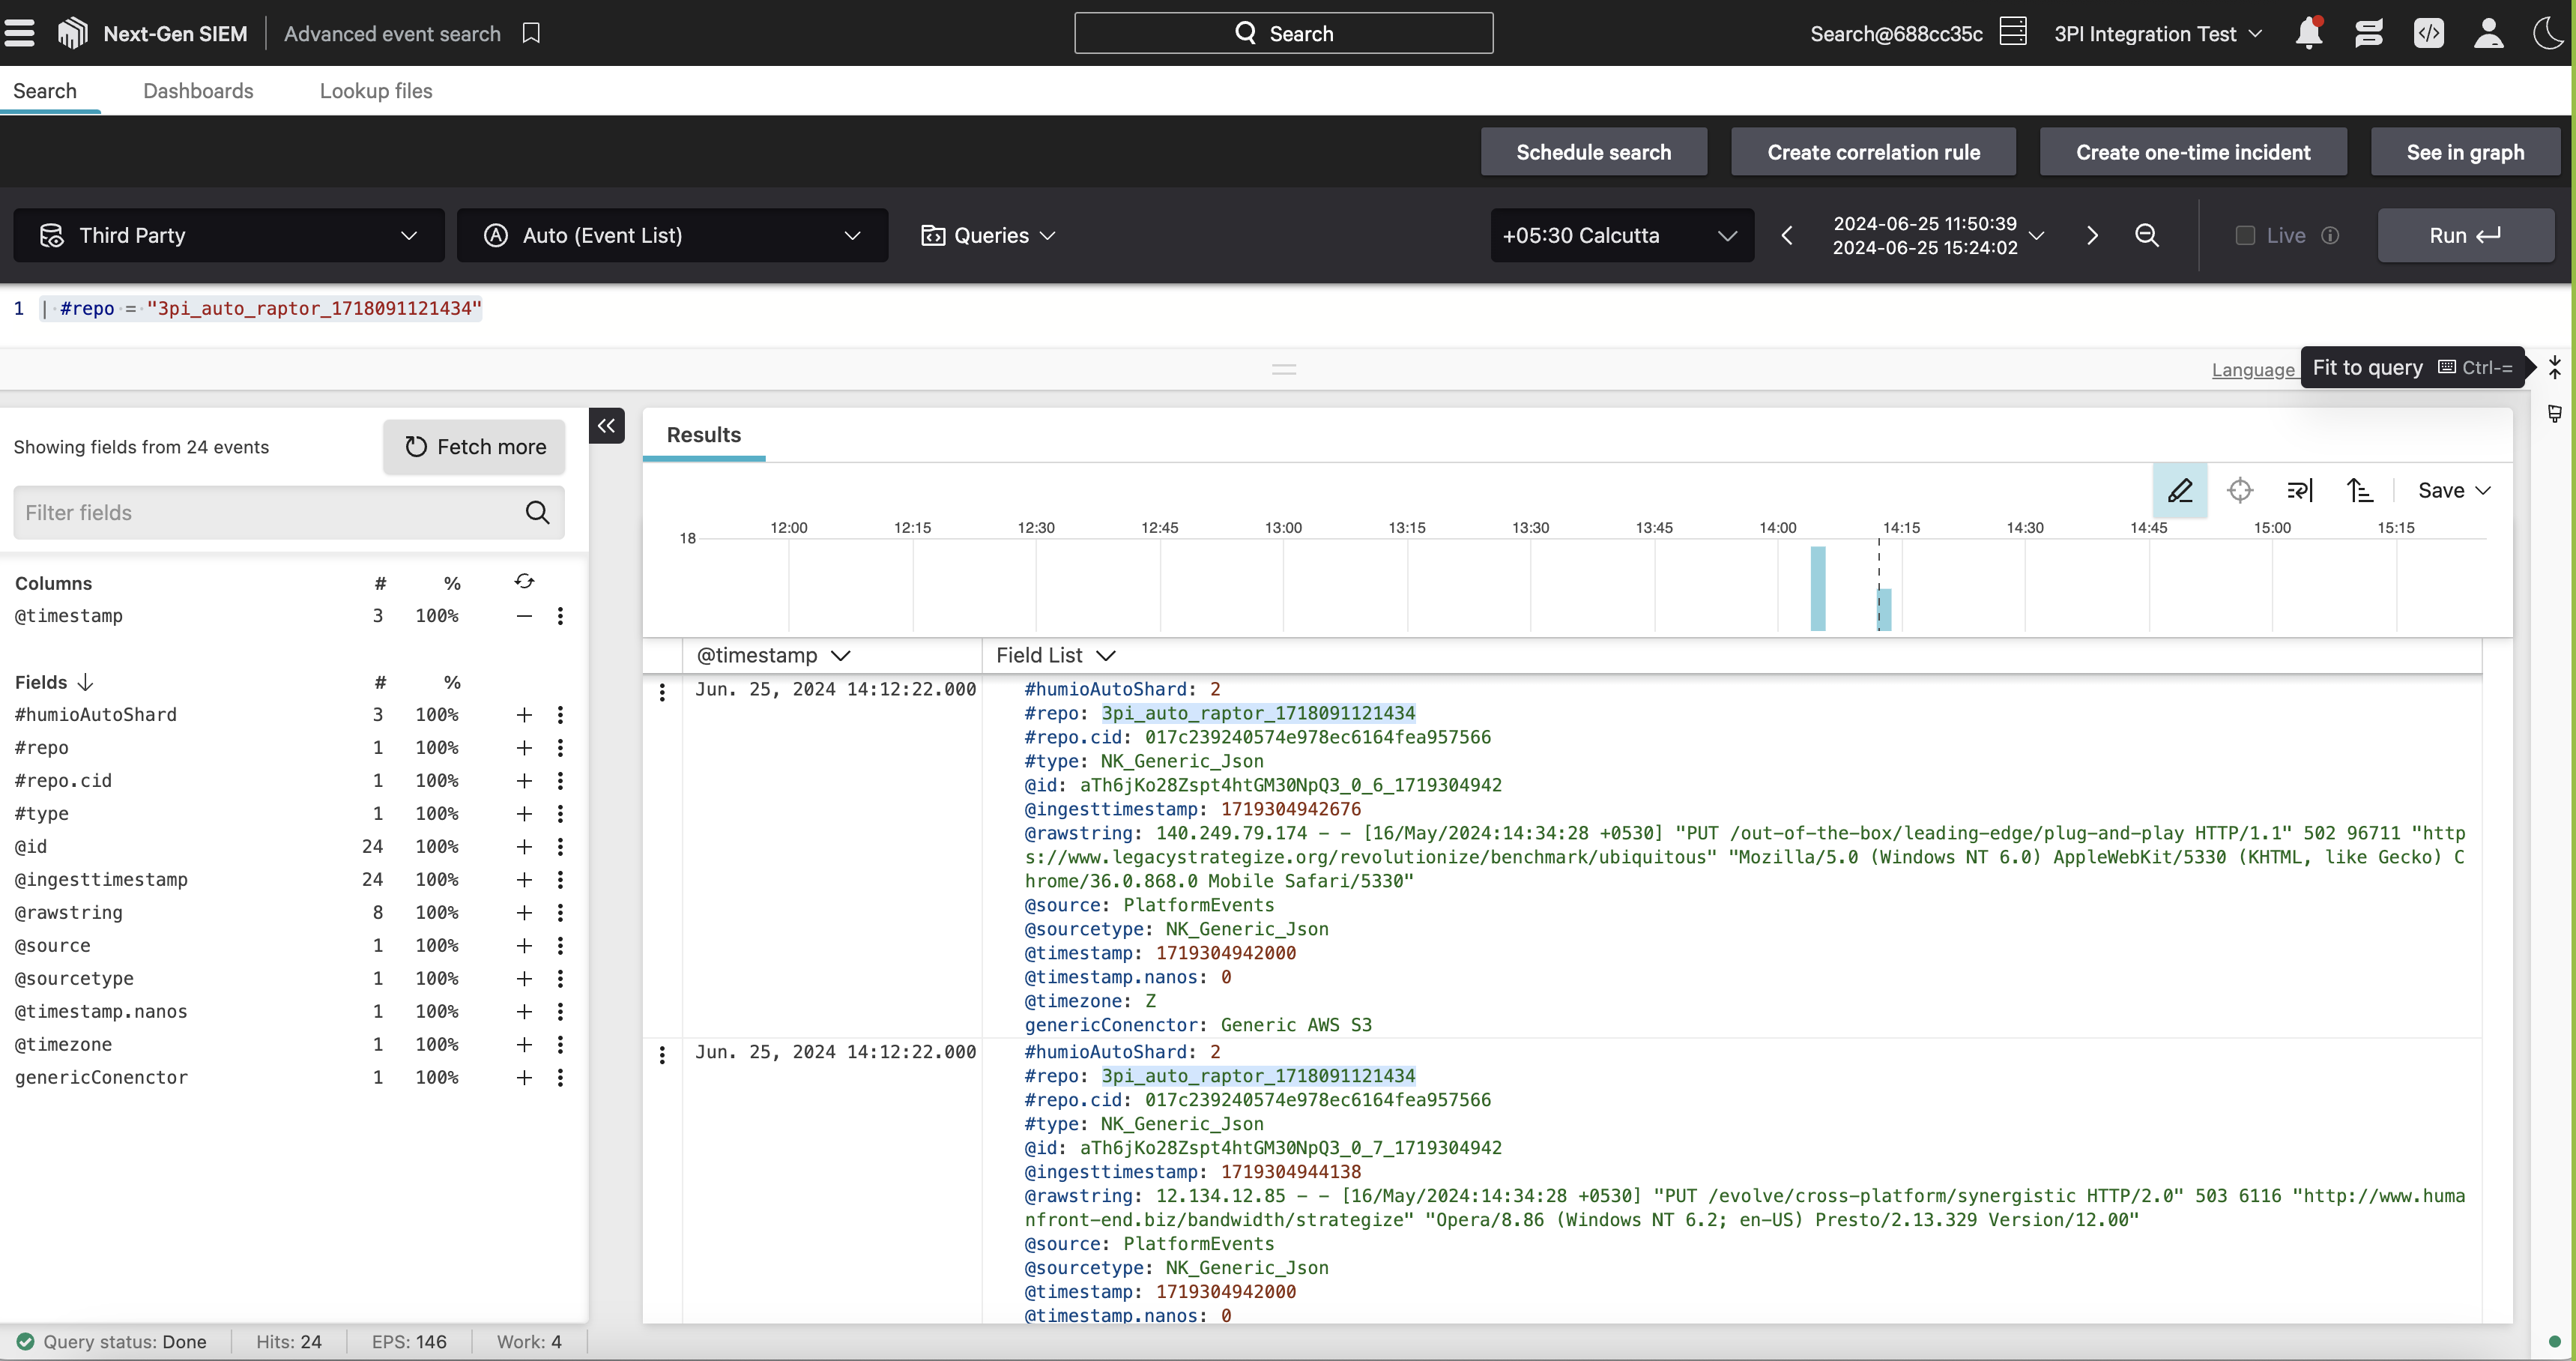This screenshot has height=1361, width=2576.
Task: Click the Fetch more button
Action: [x=474, y=447]
